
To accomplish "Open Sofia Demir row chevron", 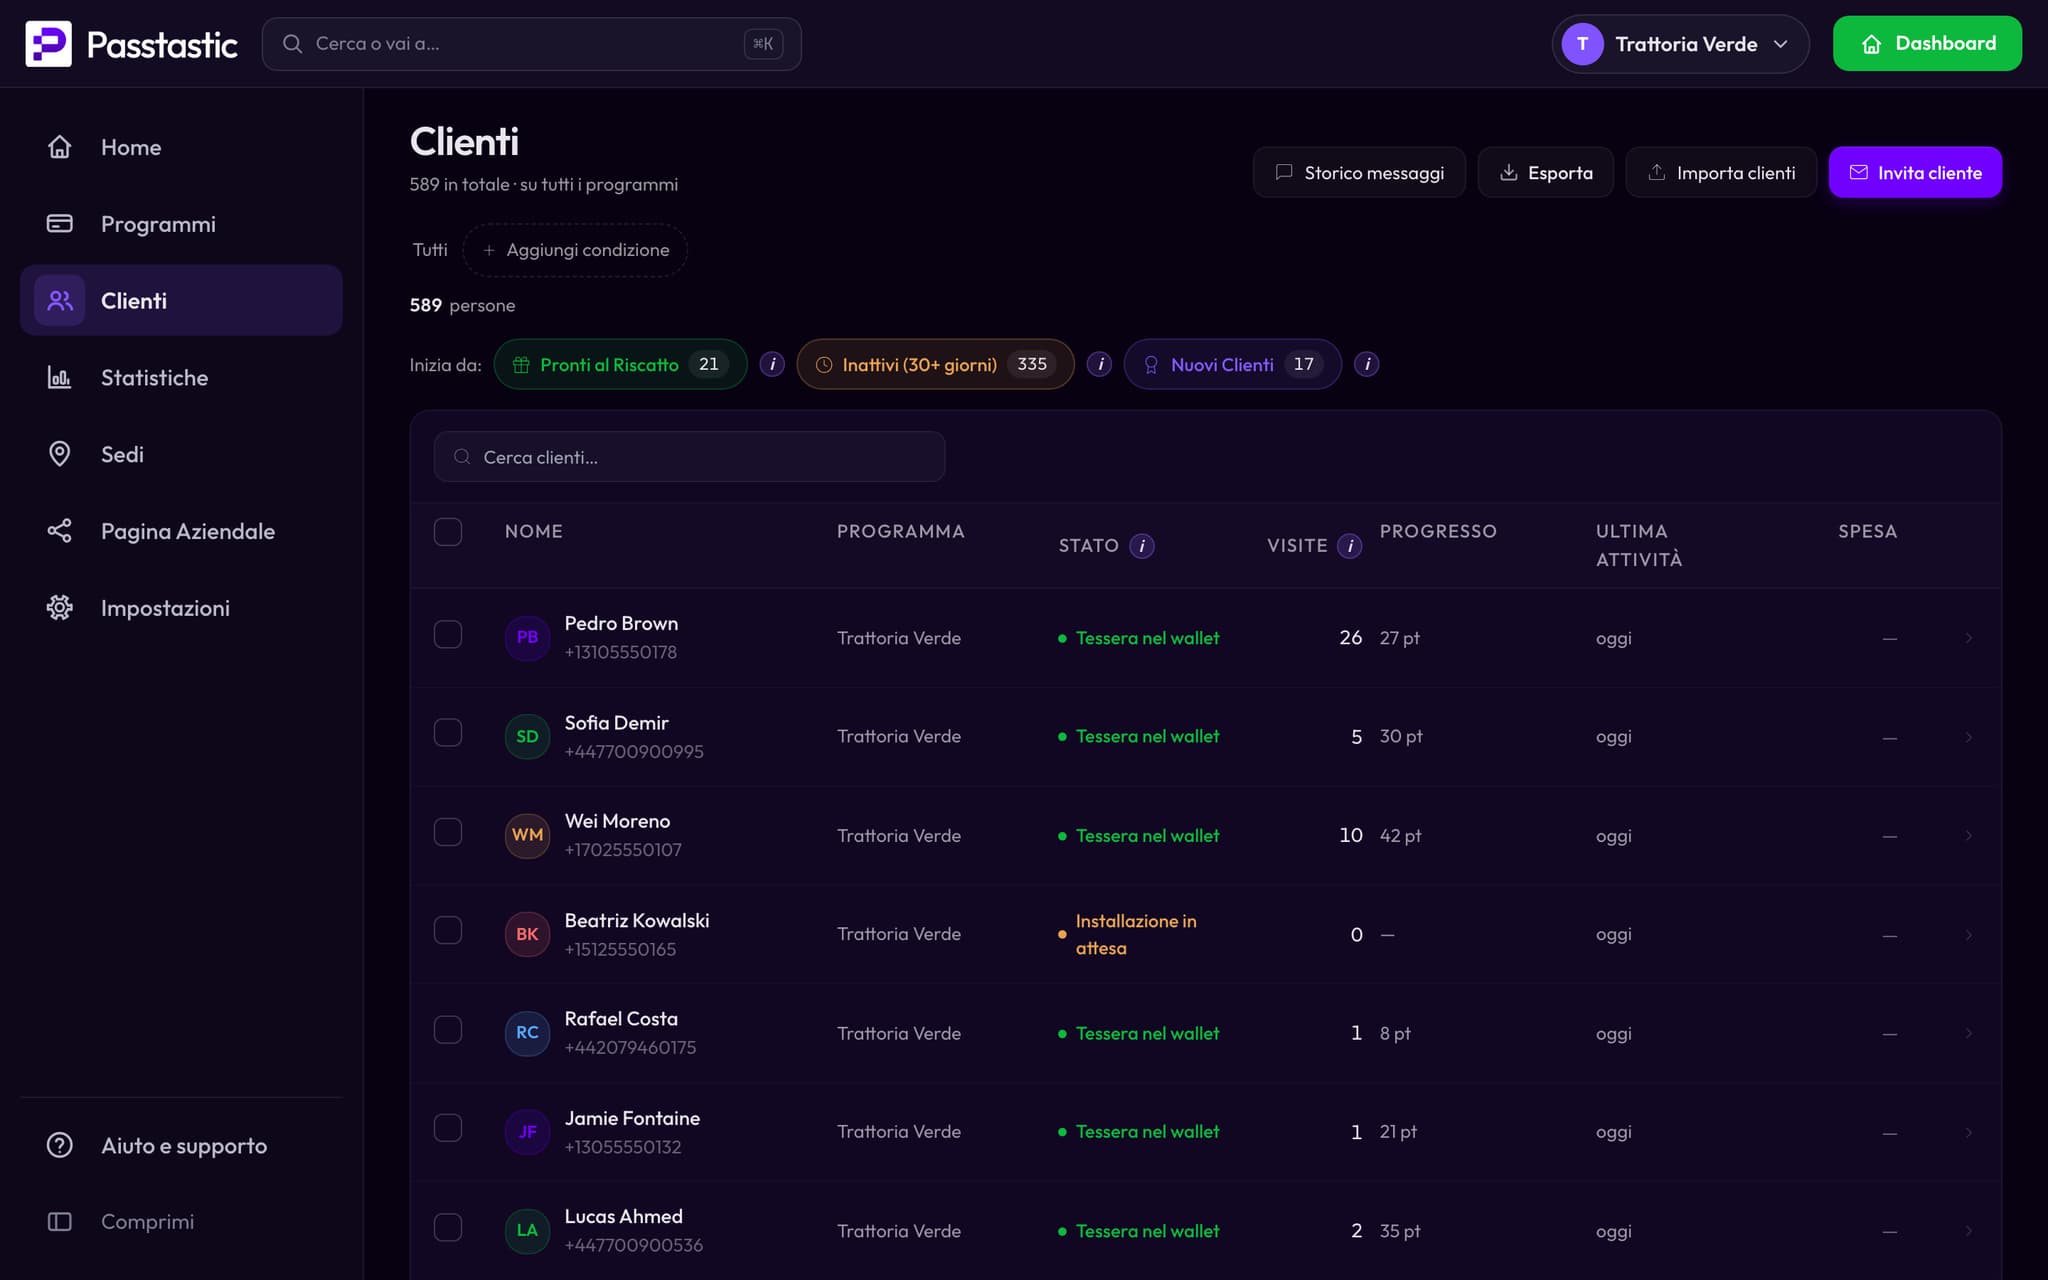I will (1968, 737).
